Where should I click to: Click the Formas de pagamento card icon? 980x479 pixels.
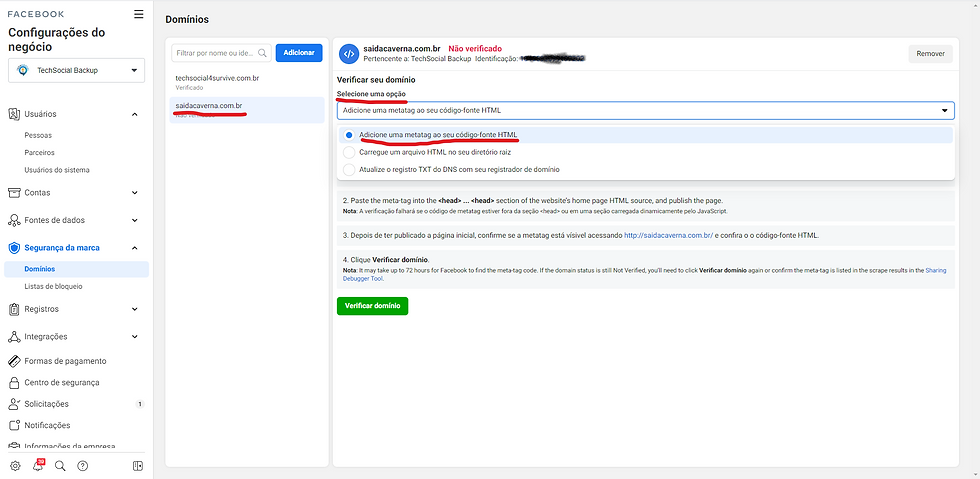pos(14,361)
